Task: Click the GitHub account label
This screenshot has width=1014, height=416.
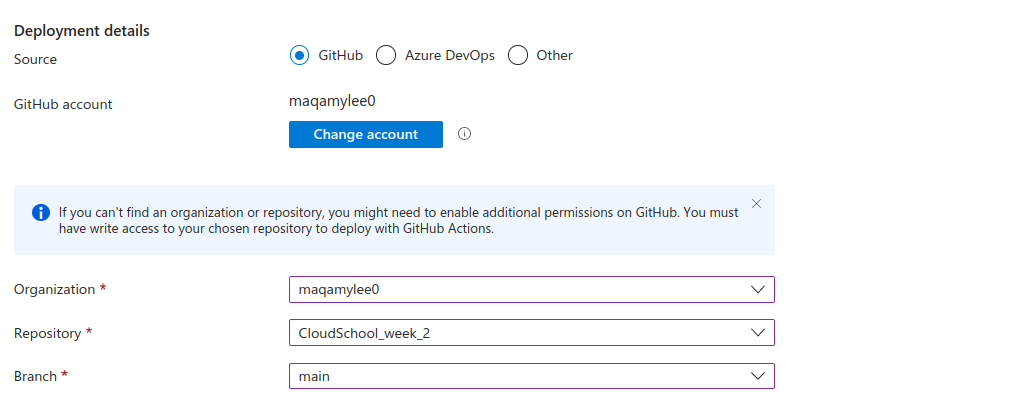Action: 63,104
